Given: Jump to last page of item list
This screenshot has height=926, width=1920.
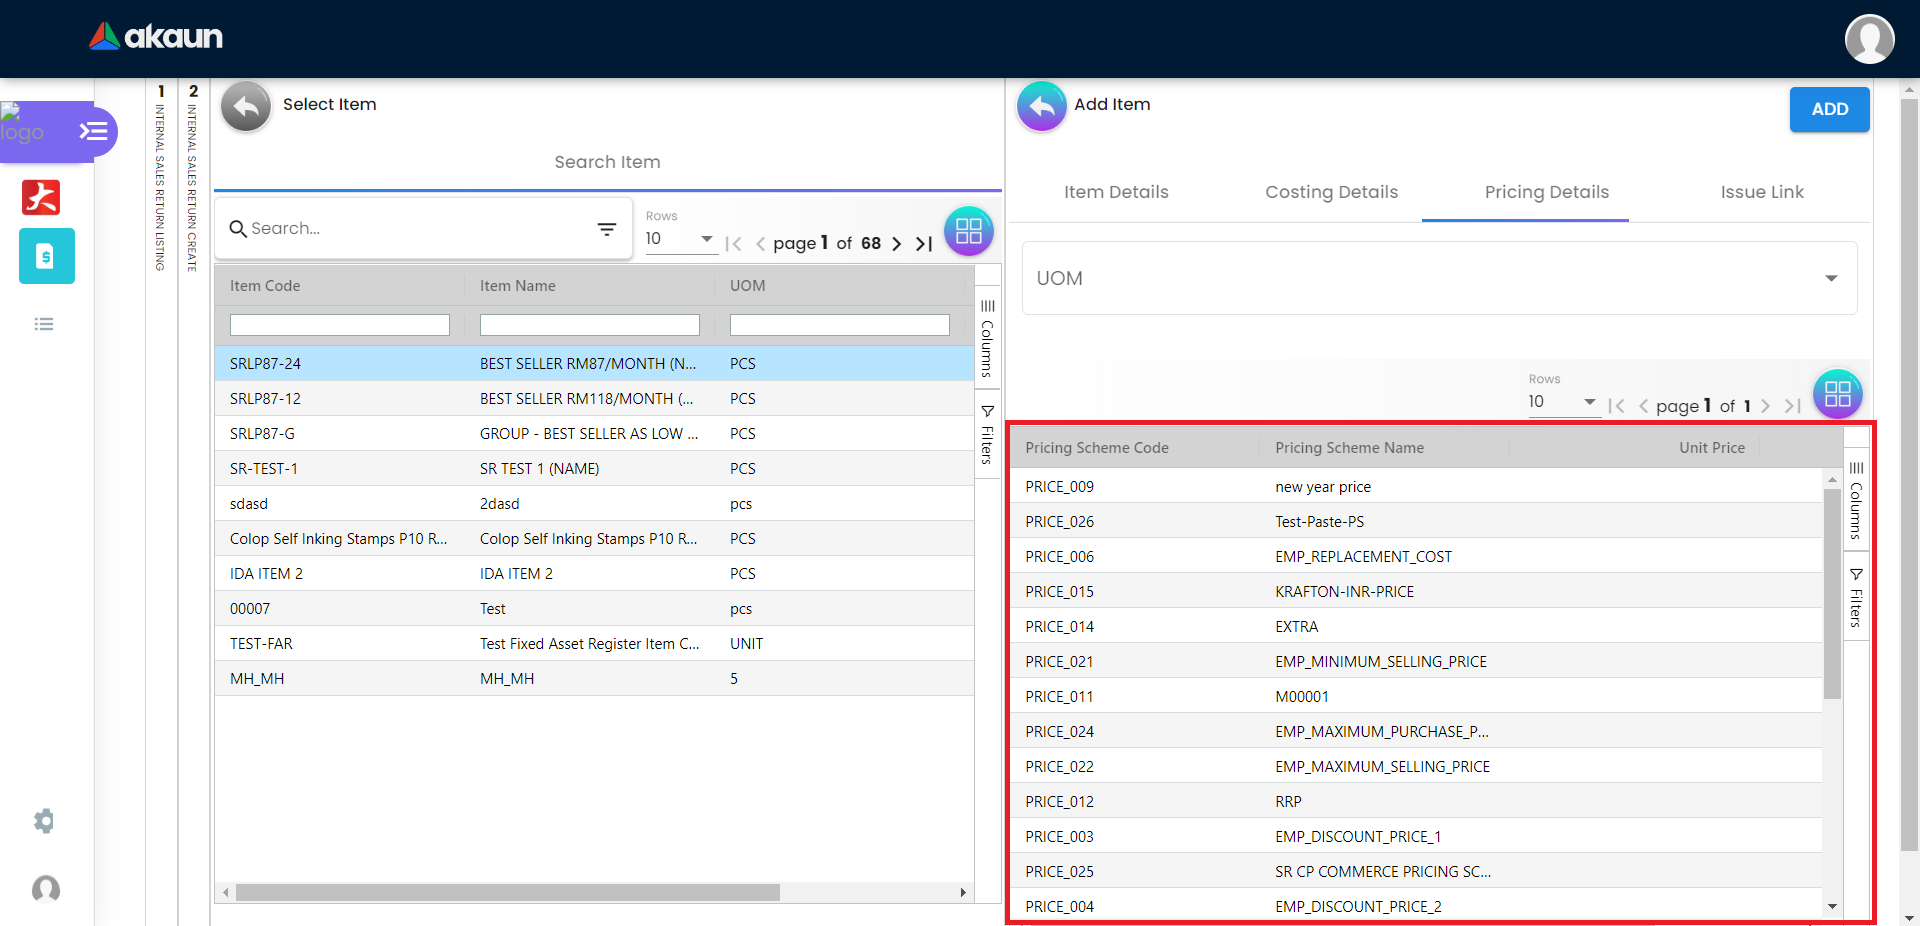Looking at the screenshot, I should pos(924,244).
